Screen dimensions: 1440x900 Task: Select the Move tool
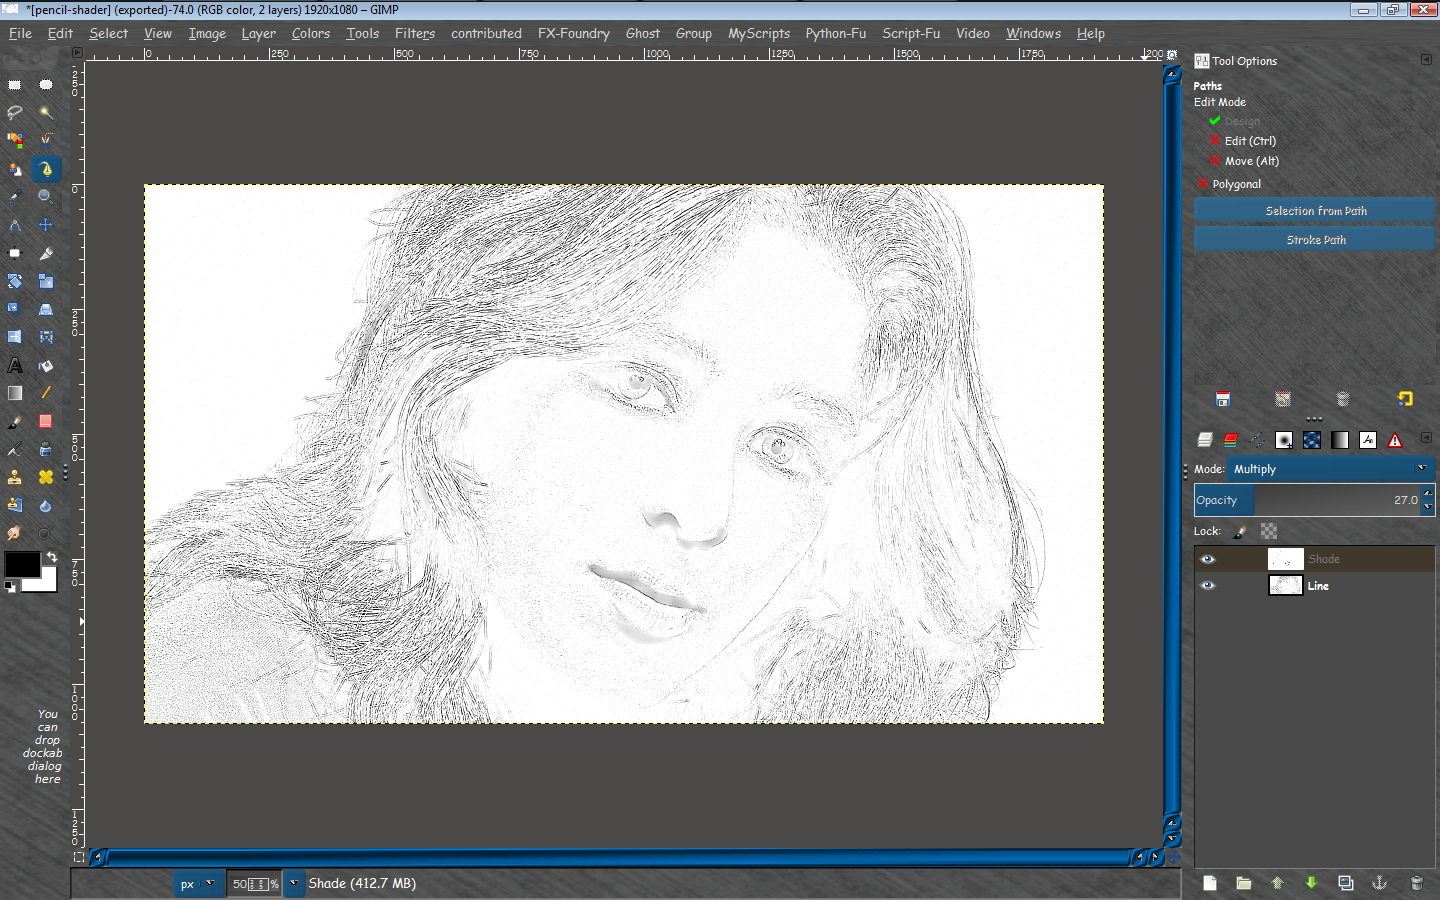(46, 225)
